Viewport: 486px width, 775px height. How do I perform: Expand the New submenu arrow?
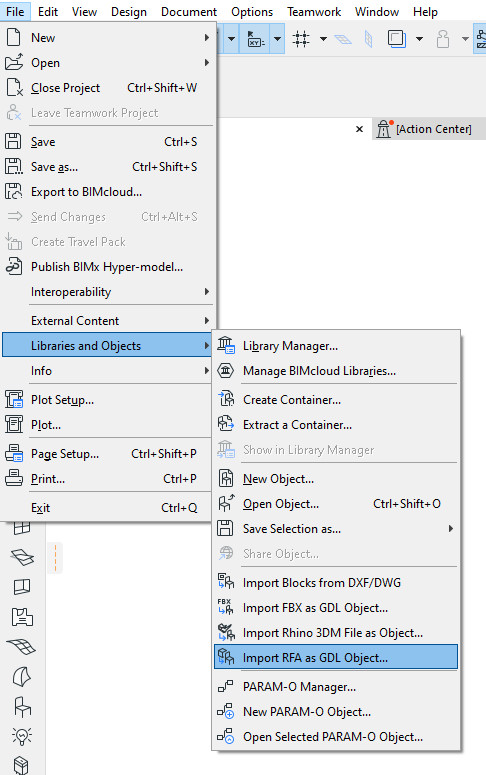(207, 38)
